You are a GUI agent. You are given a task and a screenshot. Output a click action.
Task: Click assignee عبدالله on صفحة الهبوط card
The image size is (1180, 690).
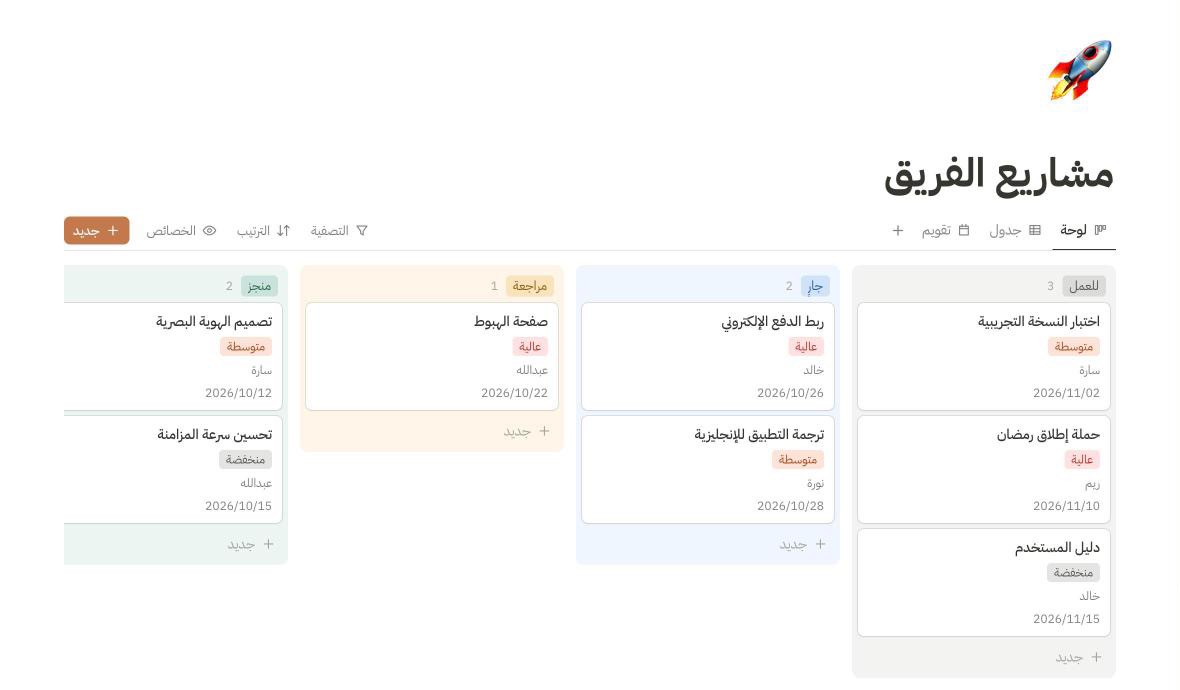tap(532, 370)
